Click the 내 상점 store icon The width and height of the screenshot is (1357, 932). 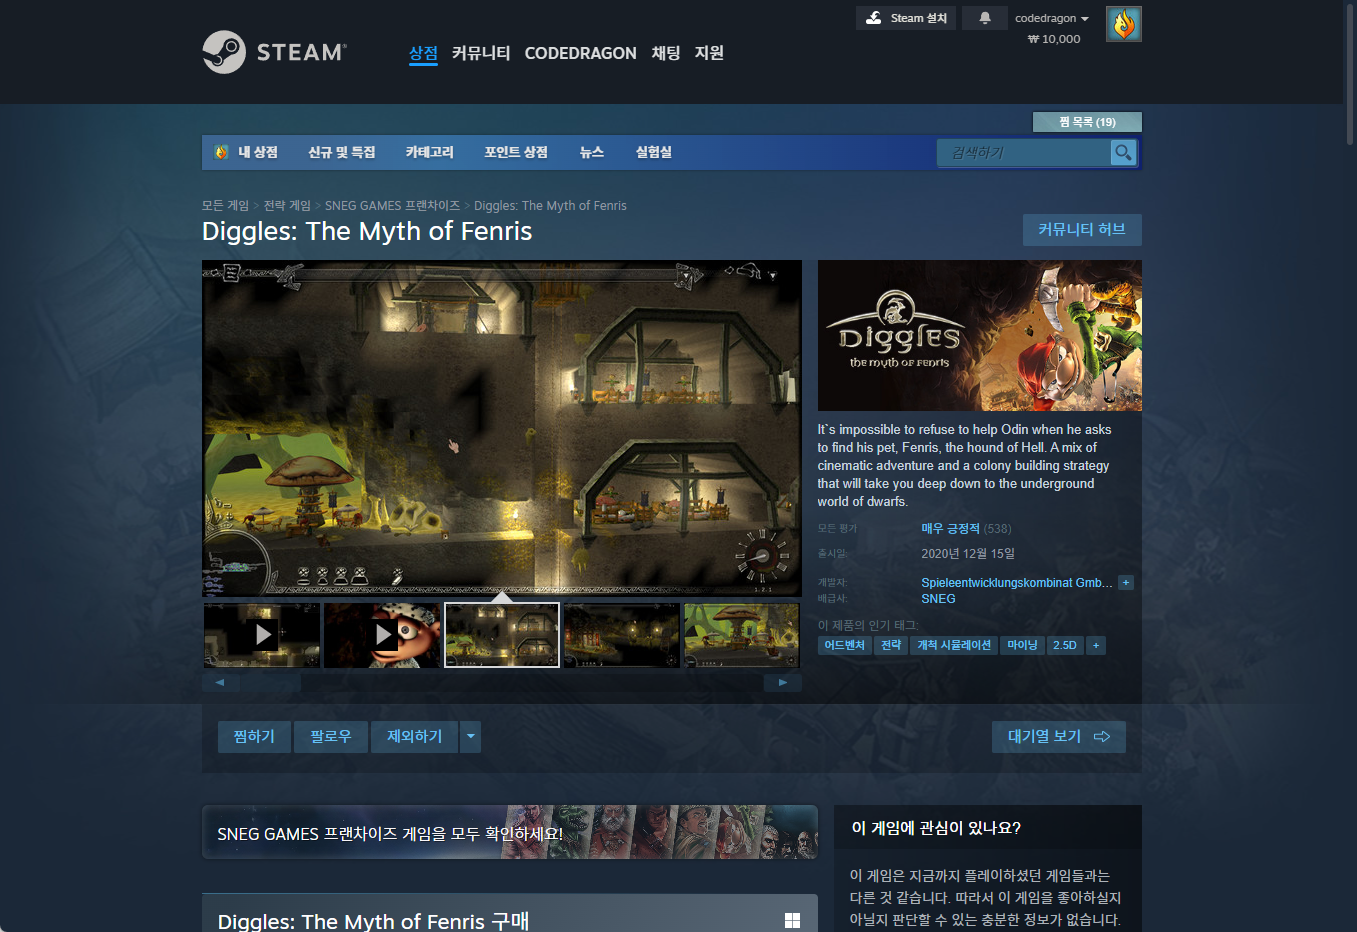[221, 152]
